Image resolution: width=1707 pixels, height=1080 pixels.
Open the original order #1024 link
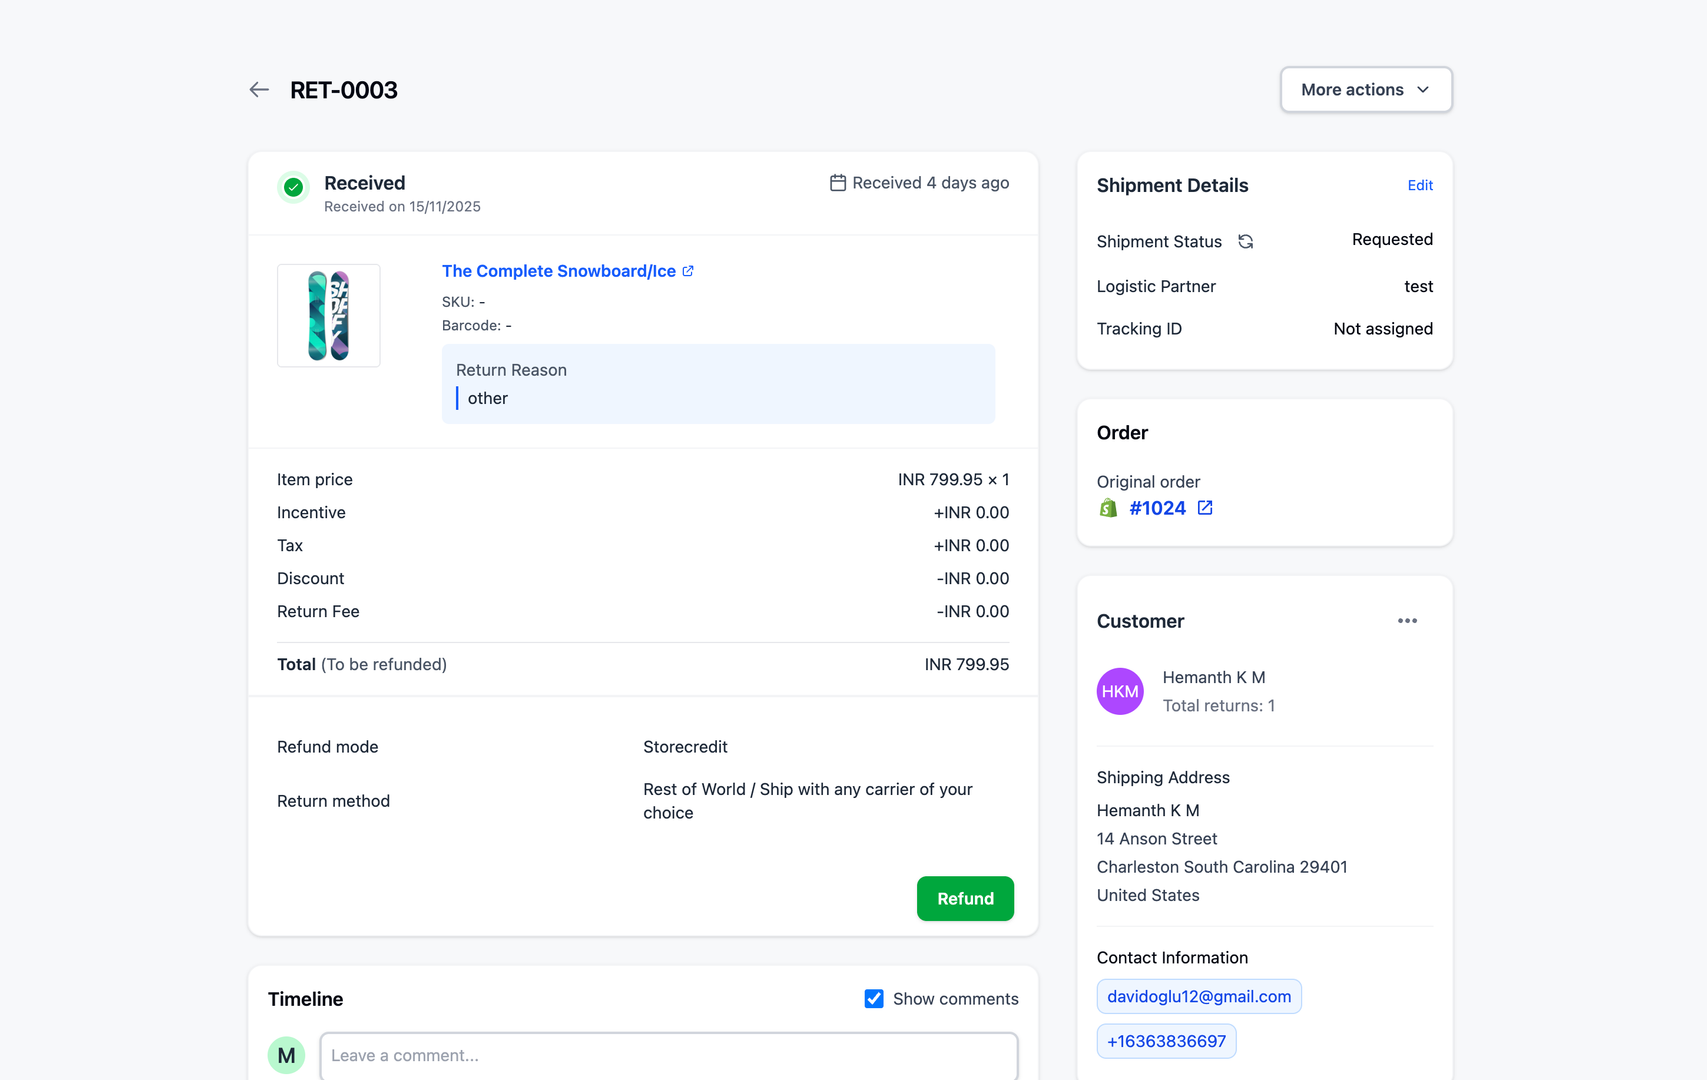(x=1157, y=508)
